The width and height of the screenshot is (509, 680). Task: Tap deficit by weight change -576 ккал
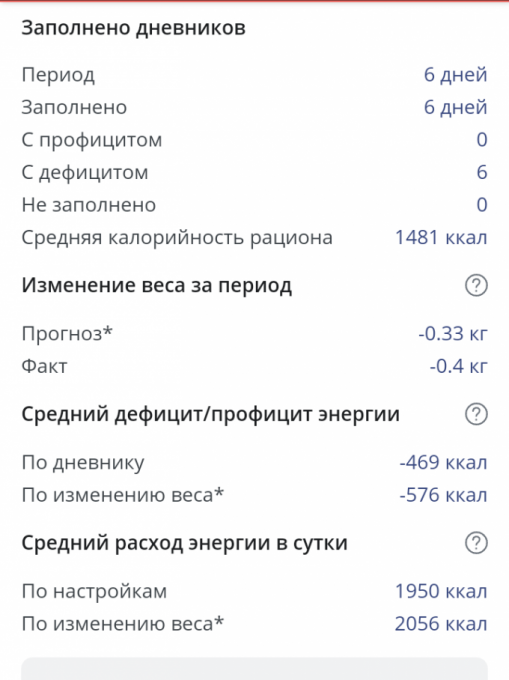point(443,495)
